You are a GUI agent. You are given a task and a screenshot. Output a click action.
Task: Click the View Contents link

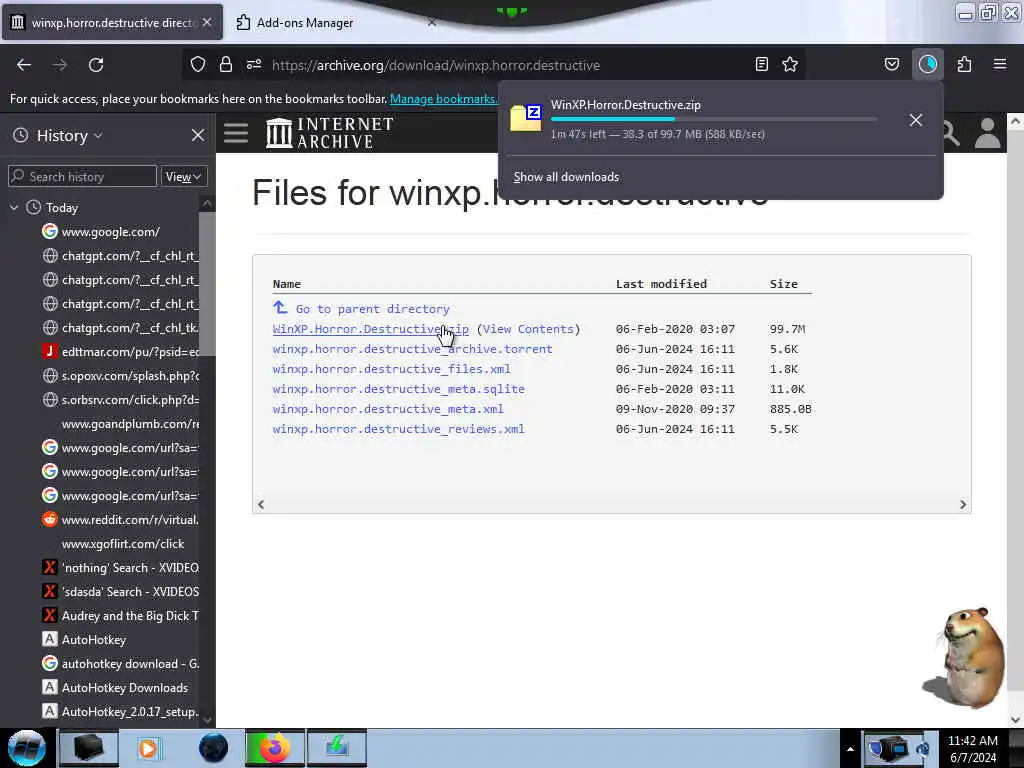(x=528, y=329)
